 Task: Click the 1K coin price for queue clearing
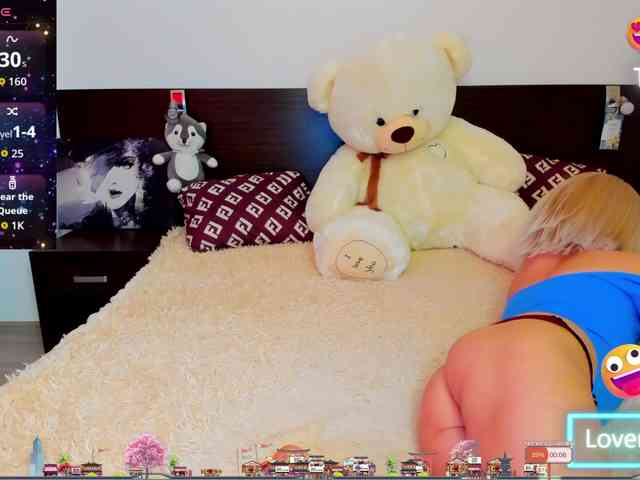pyautogui.click(x=12, y=226)
